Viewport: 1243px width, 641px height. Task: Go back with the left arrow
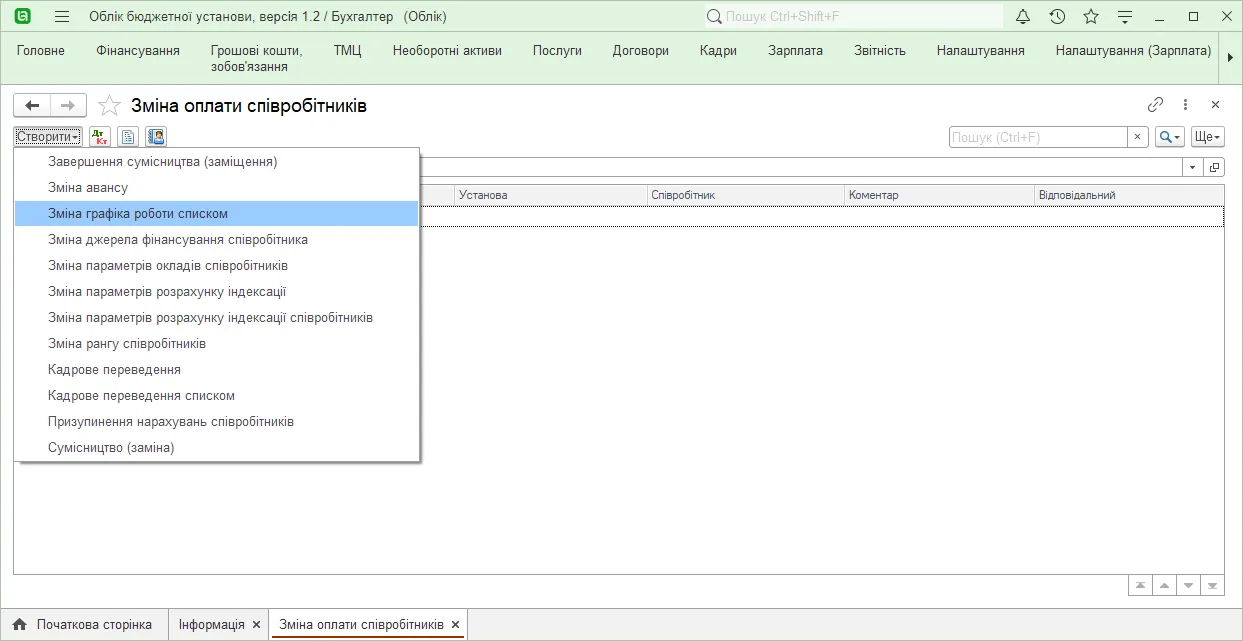[x=32, y=105]
